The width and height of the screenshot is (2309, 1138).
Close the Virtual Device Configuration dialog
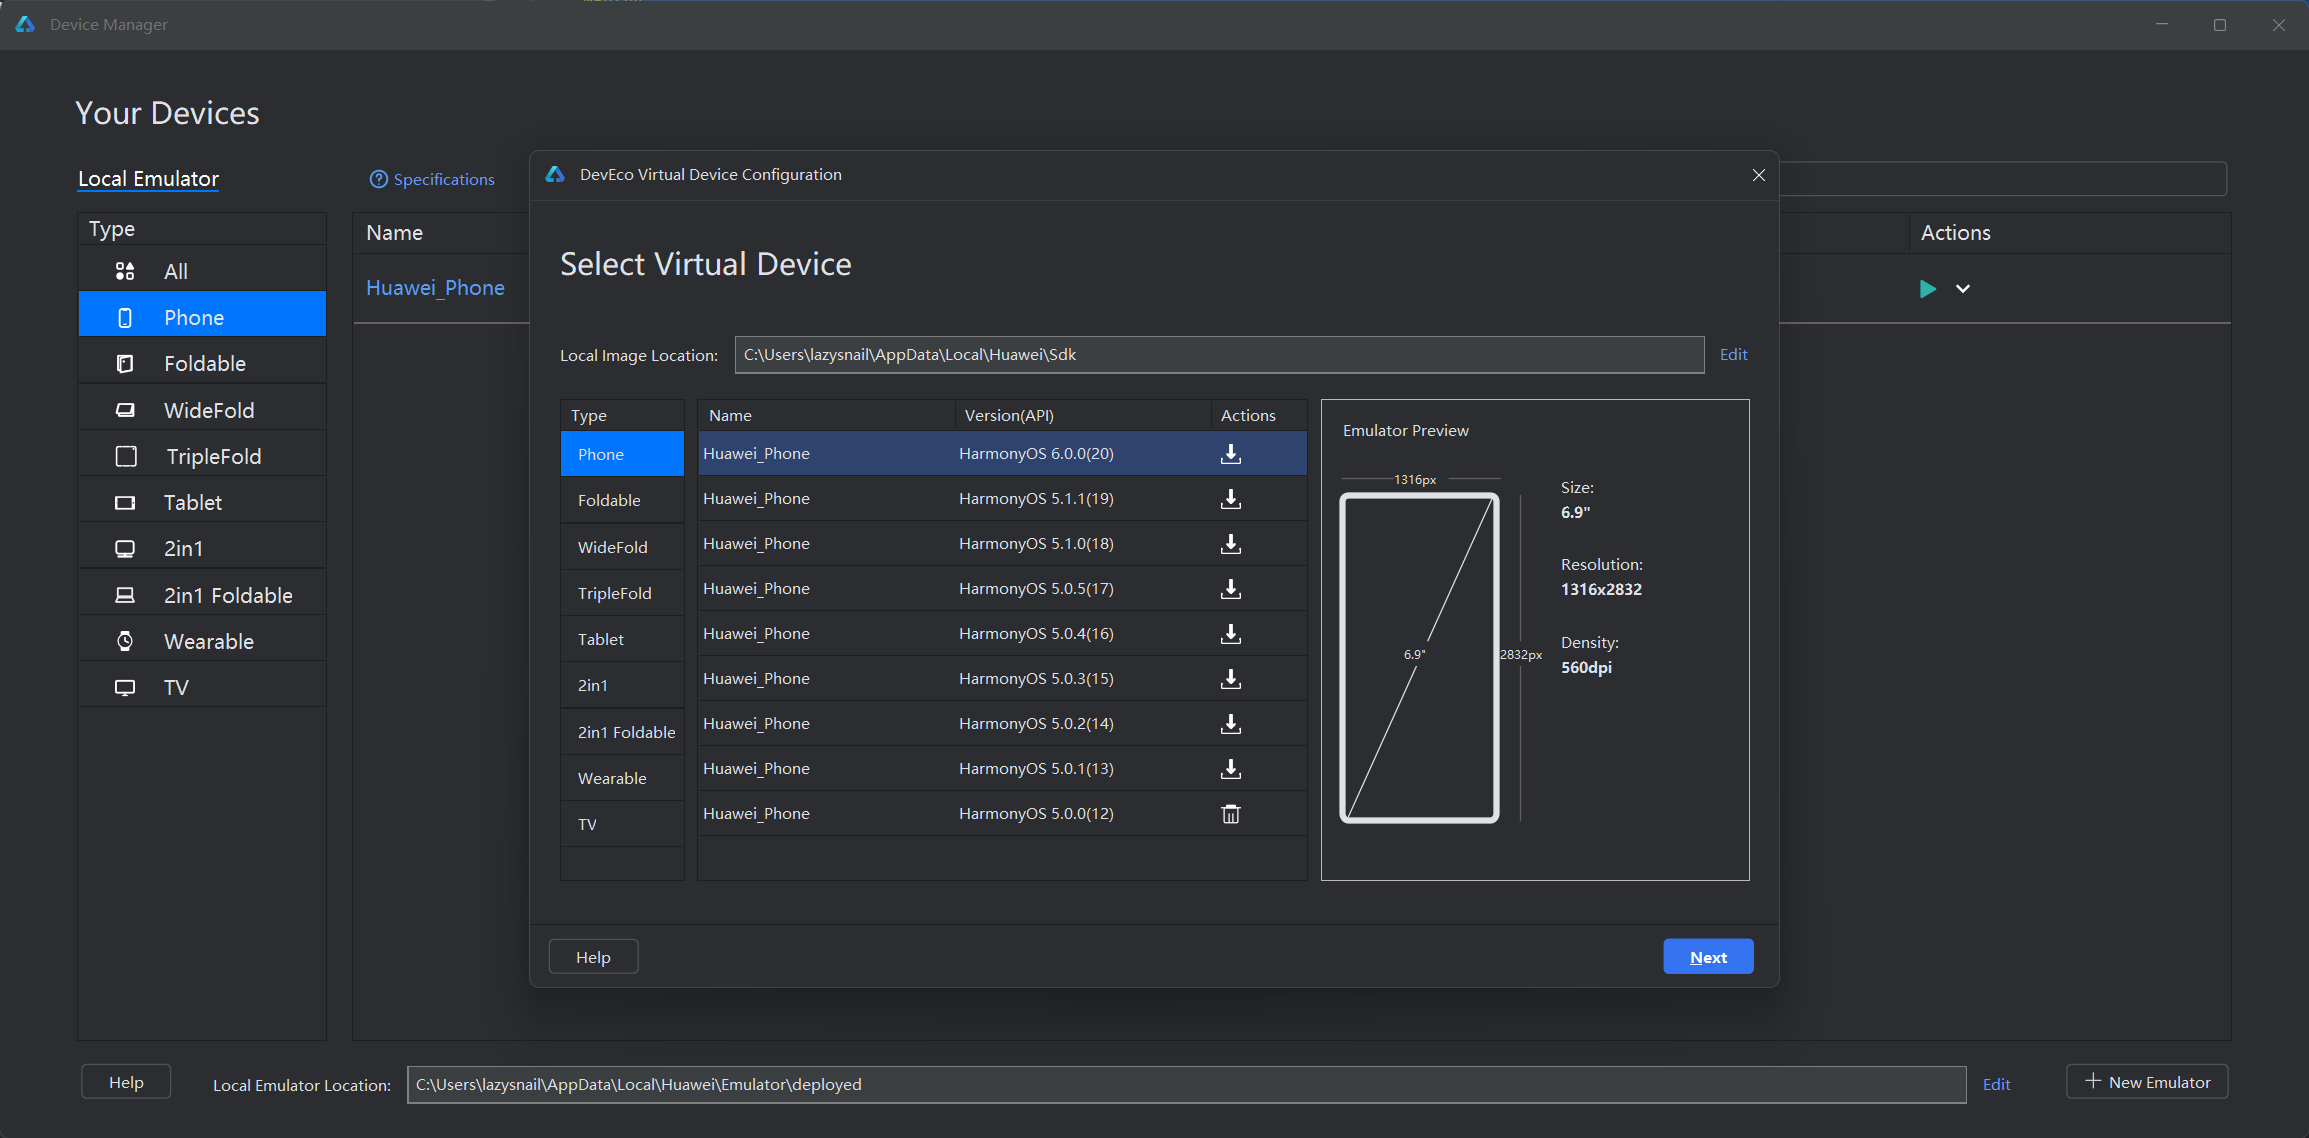(x=1758, y=175)
